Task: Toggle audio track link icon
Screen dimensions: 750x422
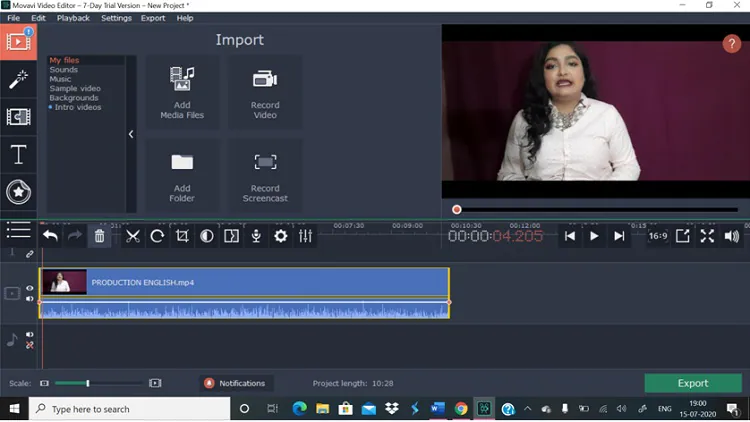Action: click(x=30, y=345)
